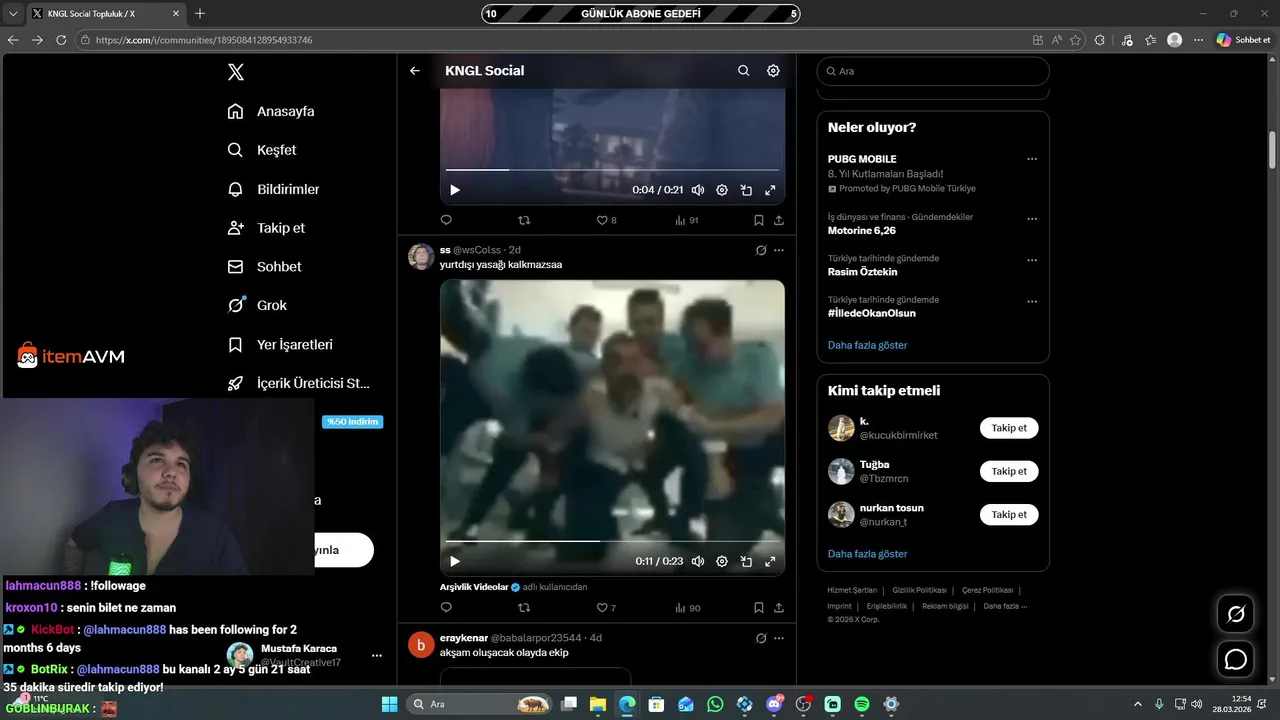Open floating messages chat button

pos(1236,659)
